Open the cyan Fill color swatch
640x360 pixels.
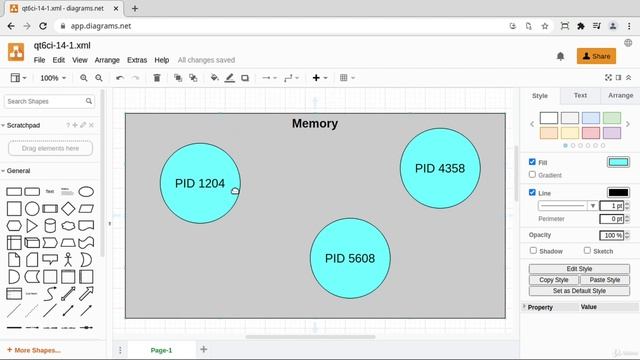(x=618, y=162)
